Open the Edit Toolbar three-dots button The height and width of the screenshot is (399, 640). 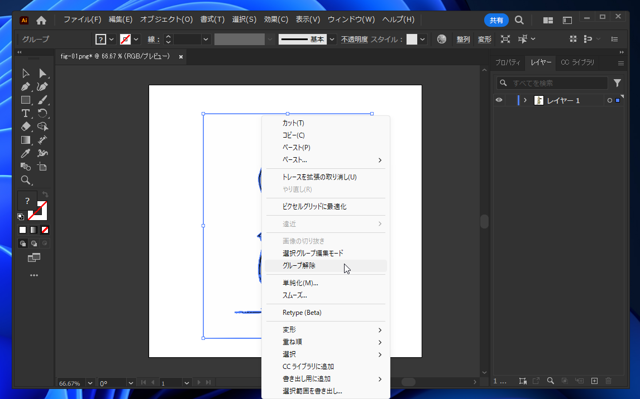(x=34, y=275)
